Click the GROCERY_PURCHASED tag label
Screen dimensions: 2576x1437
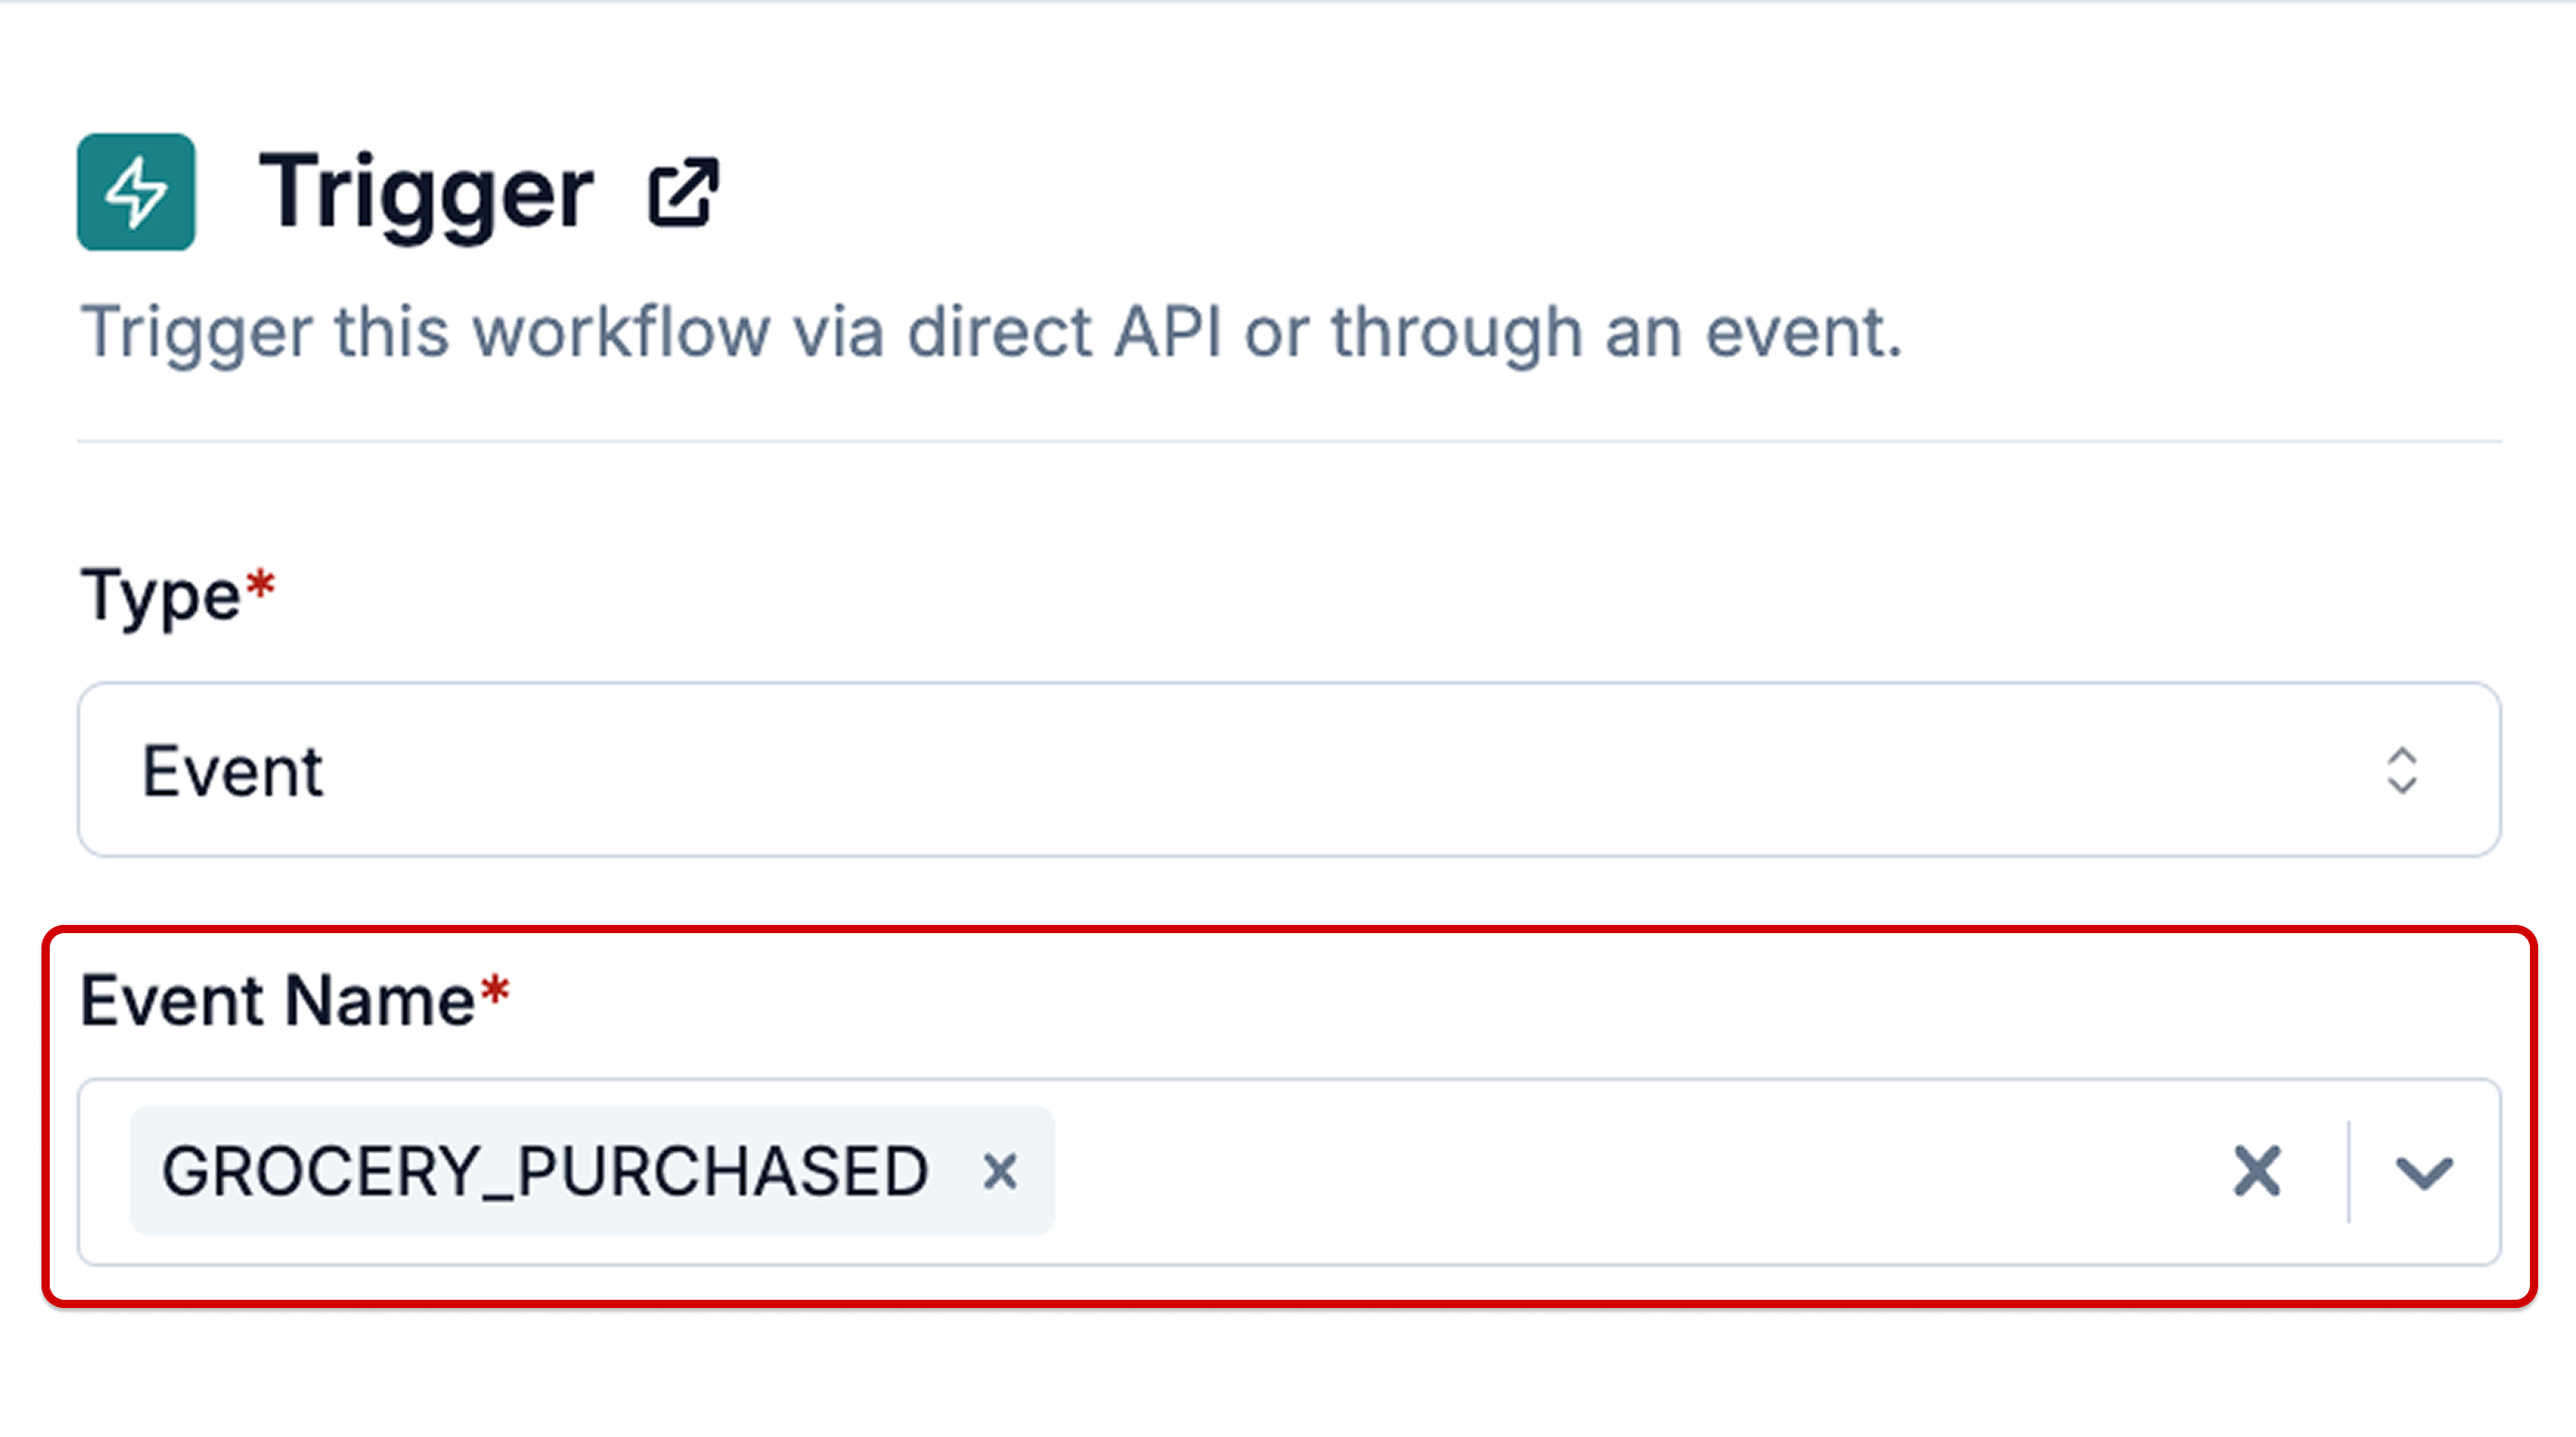point(546,1171)
